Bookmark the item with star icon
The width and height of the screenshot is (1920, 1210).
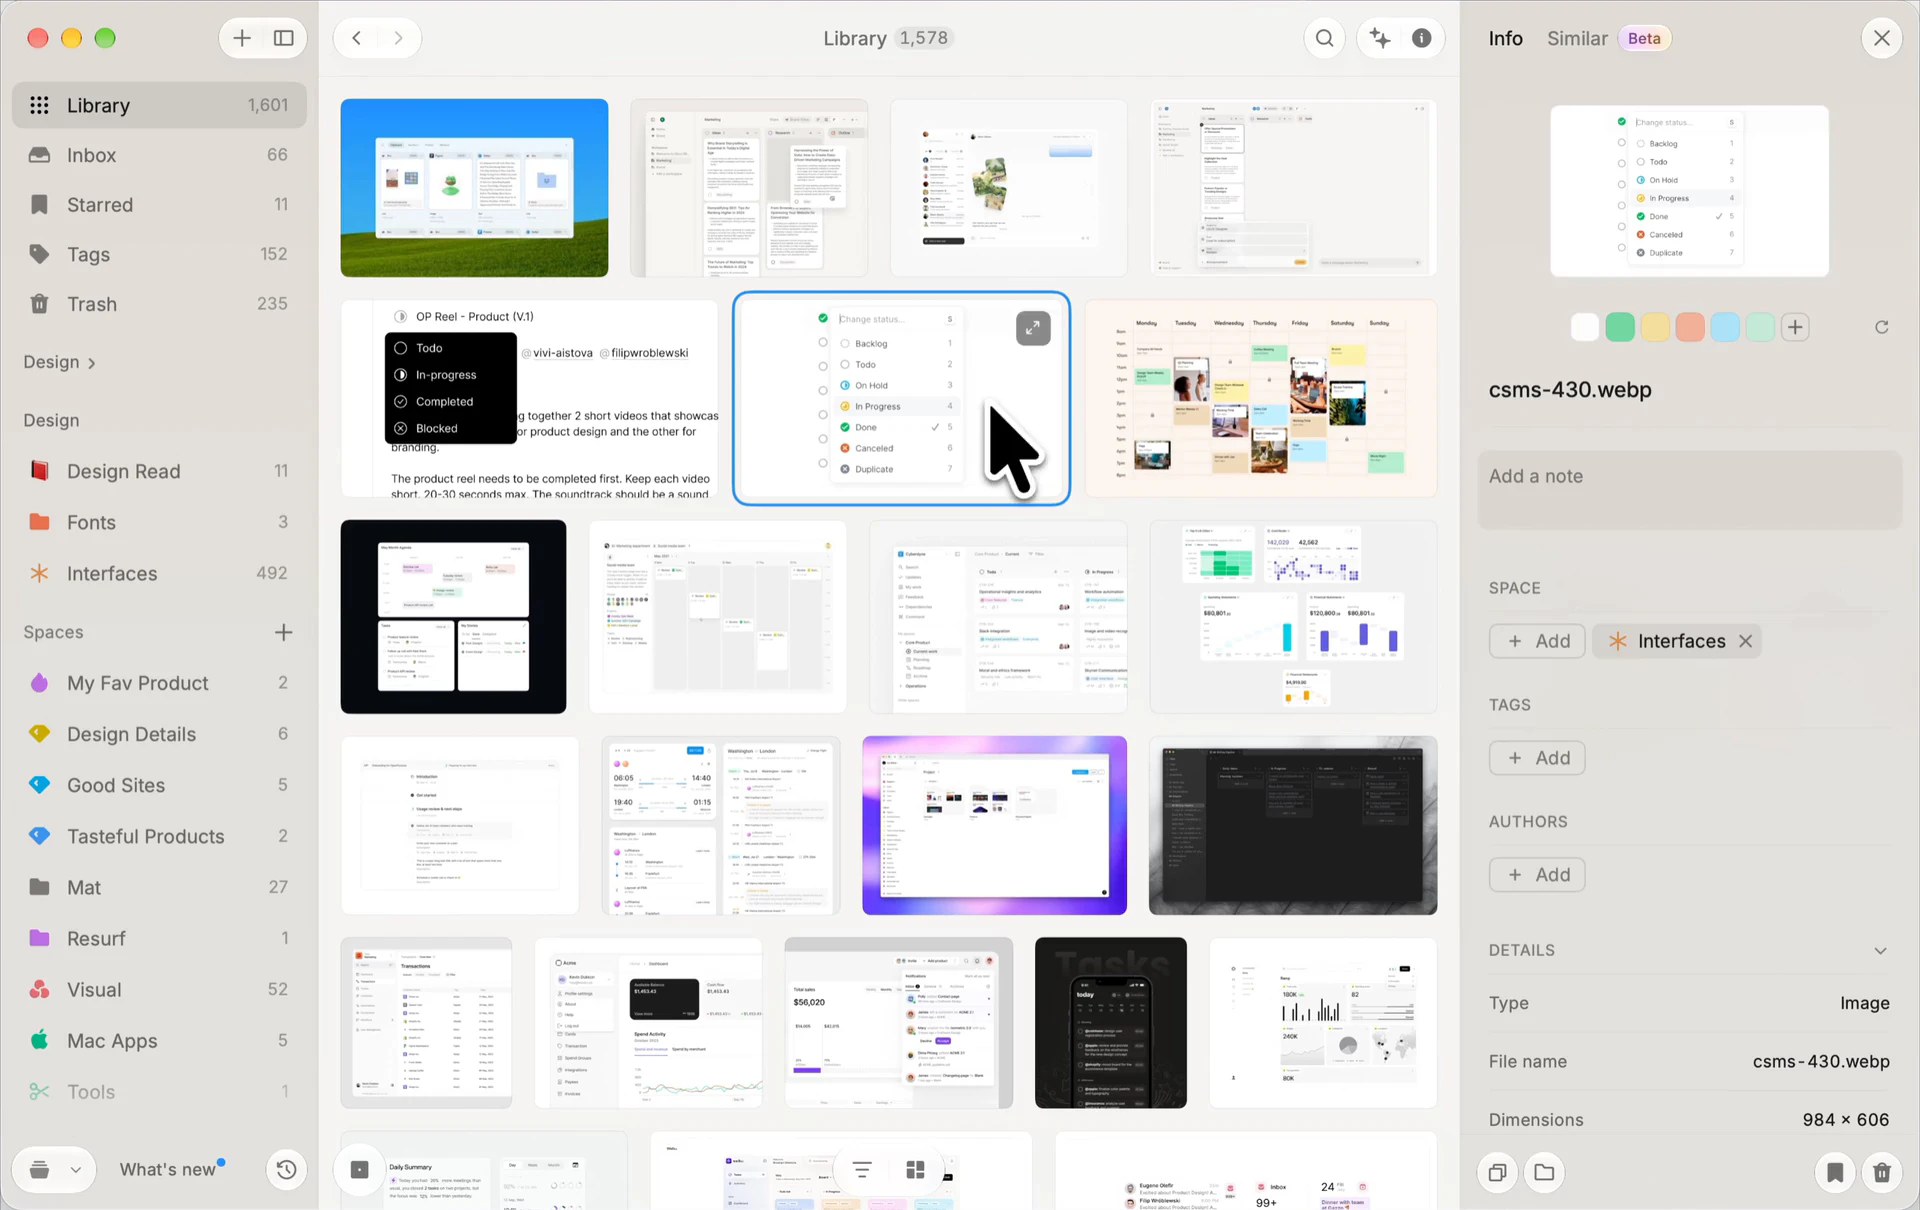point(1835,1172)
